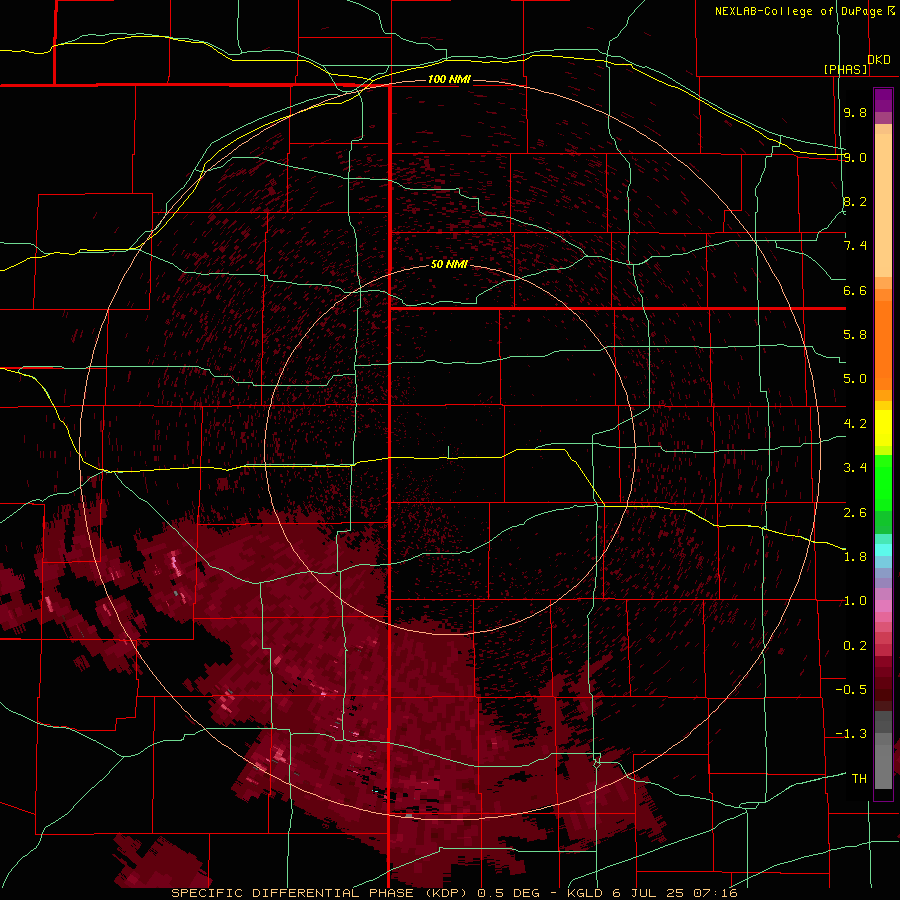
Task: Click the 50 NMI range ring label
Action: (449, 264)
